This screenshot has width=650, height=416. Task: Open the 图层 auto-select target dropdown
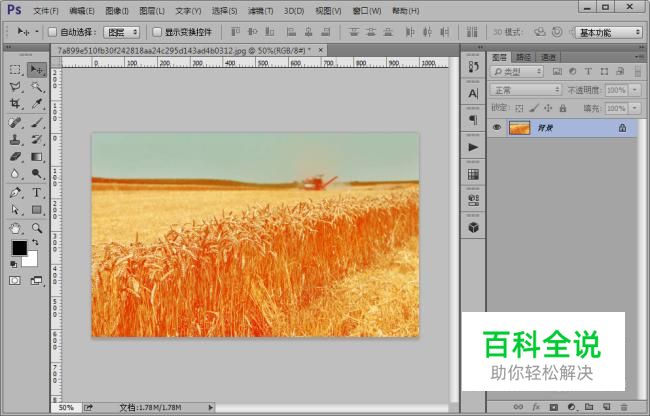tap(121, 32)
